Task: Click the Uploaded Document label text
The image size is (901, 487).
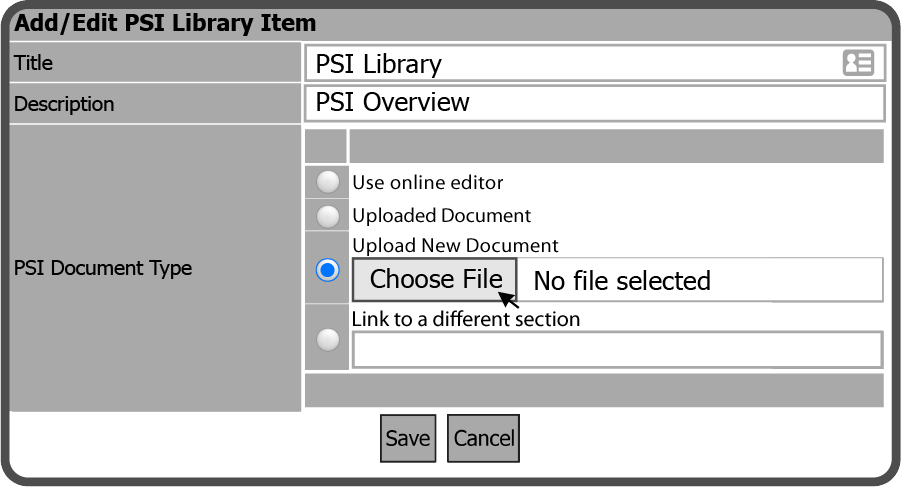Action: [x=442, y=215]
